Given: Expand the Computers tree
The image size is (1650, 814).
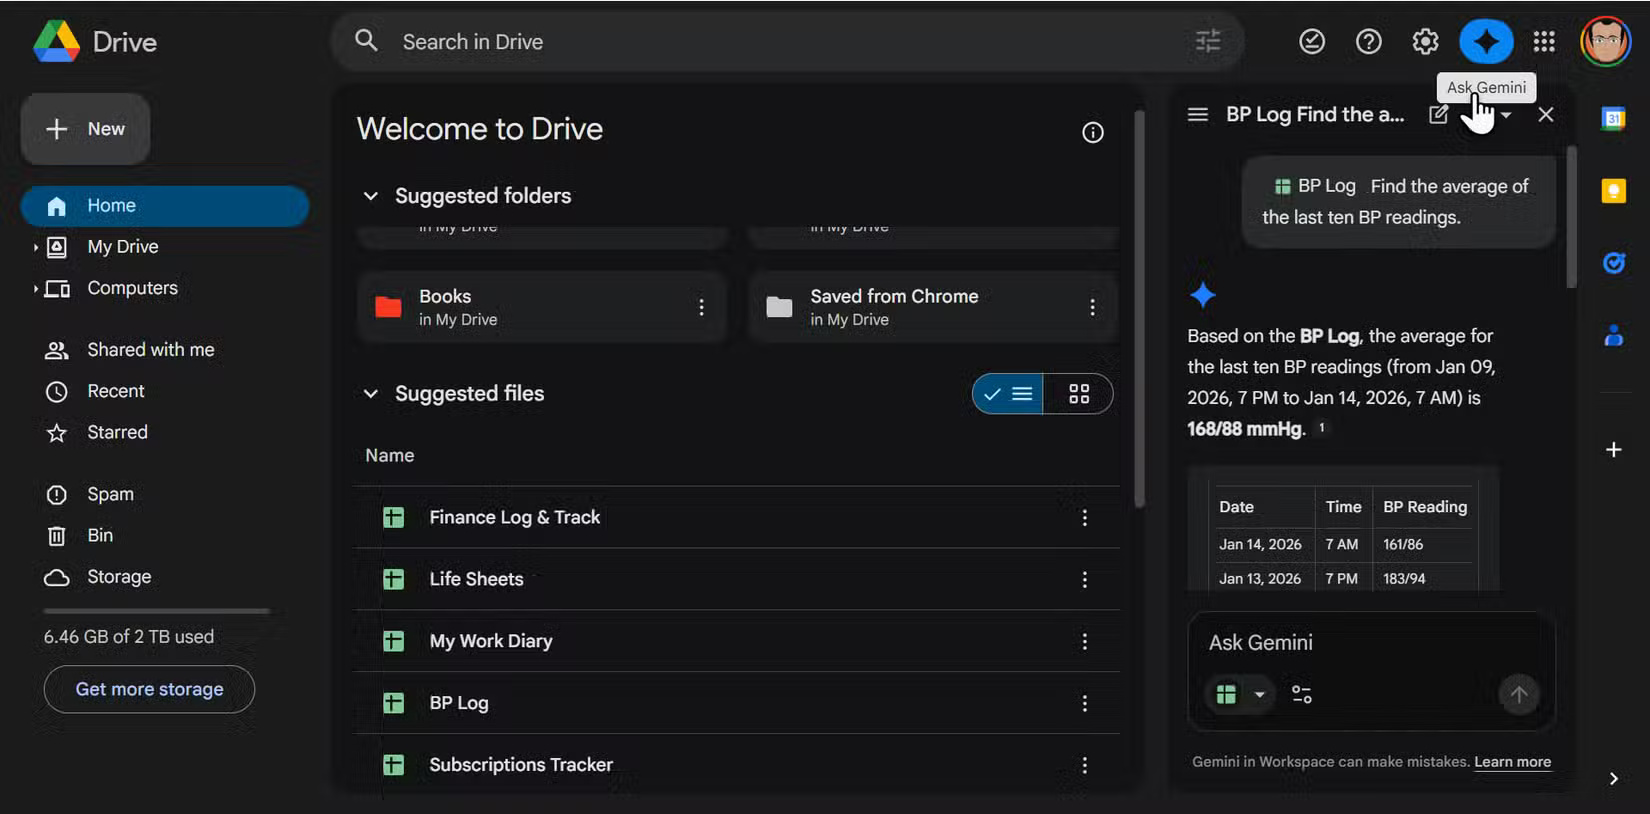Looking at the screenshot, I should [x=35, y=289].
